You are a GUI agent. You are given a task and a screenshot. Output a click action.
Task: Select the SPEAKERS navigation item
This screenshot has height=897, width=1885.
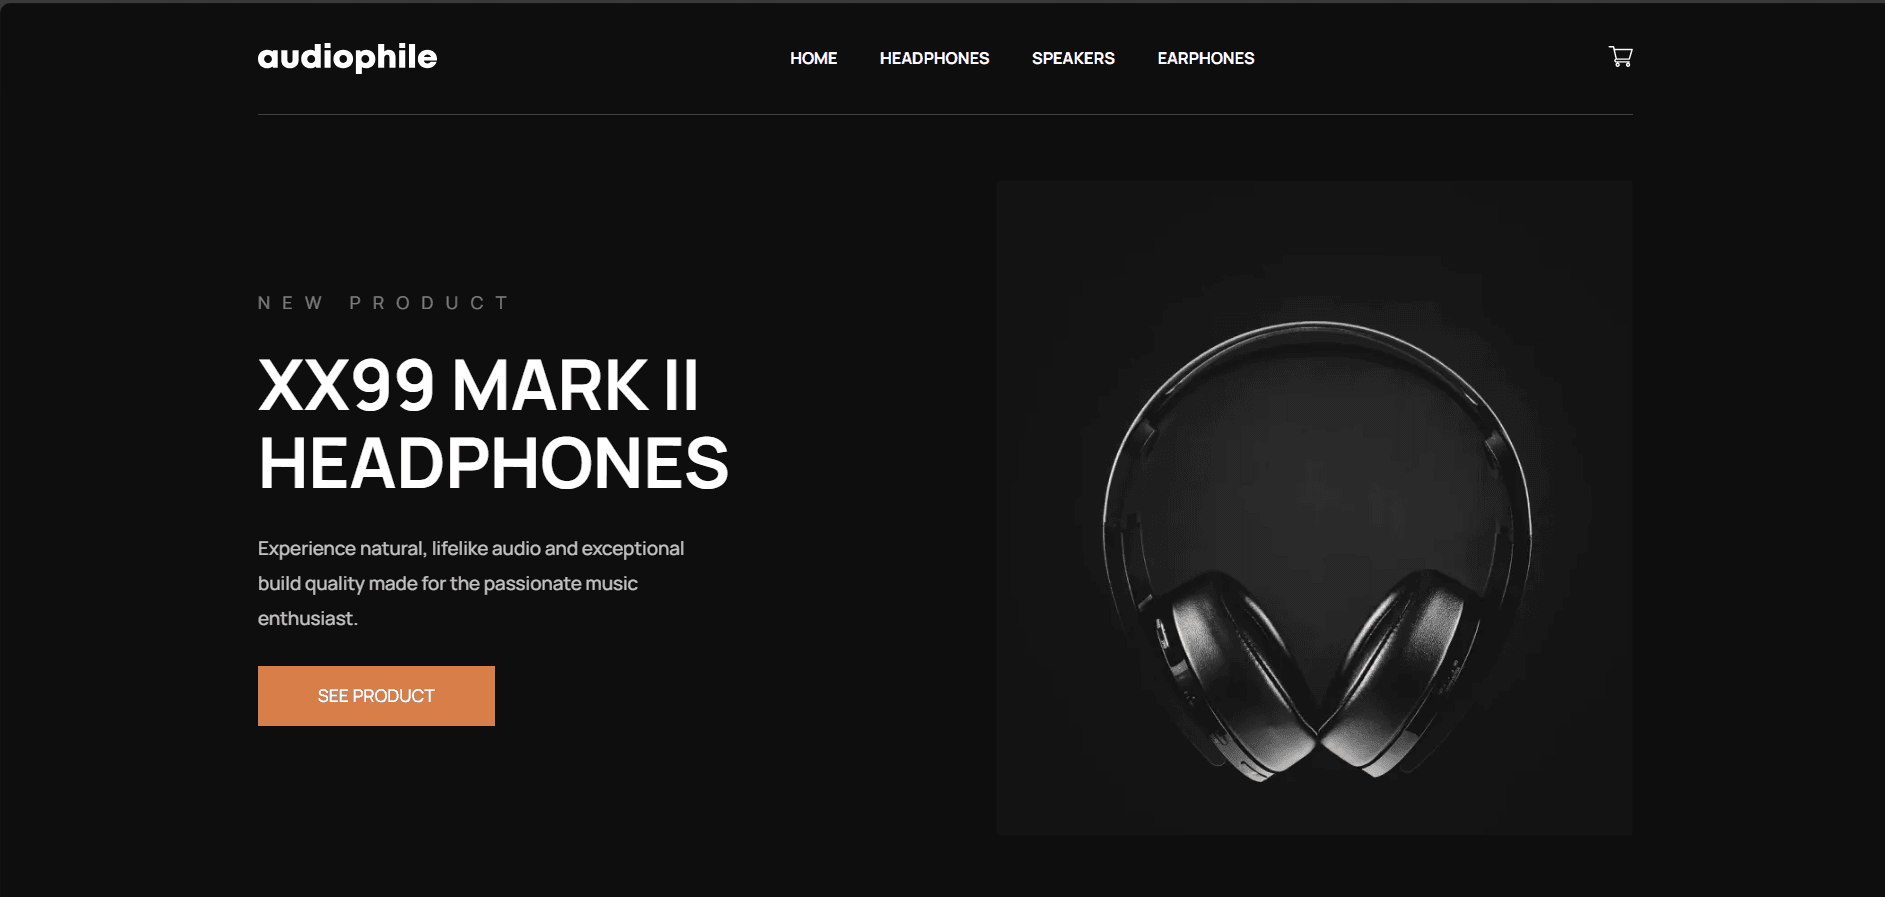pyautogui.click(x=1073, y=58)
